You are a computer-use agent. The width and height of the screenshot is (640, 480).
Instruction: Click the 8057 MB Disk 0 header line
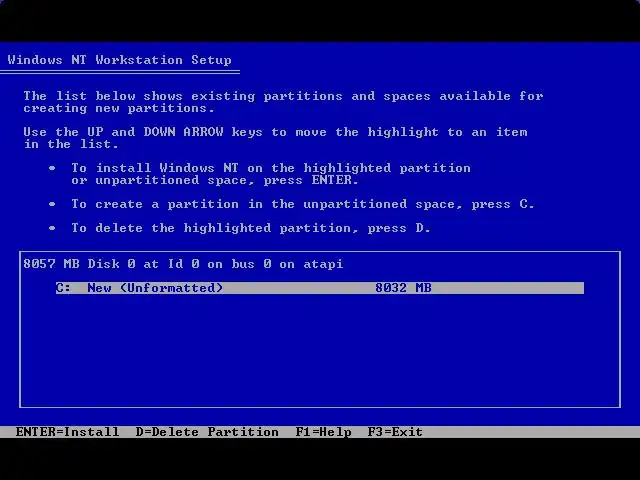click(183, 264)
